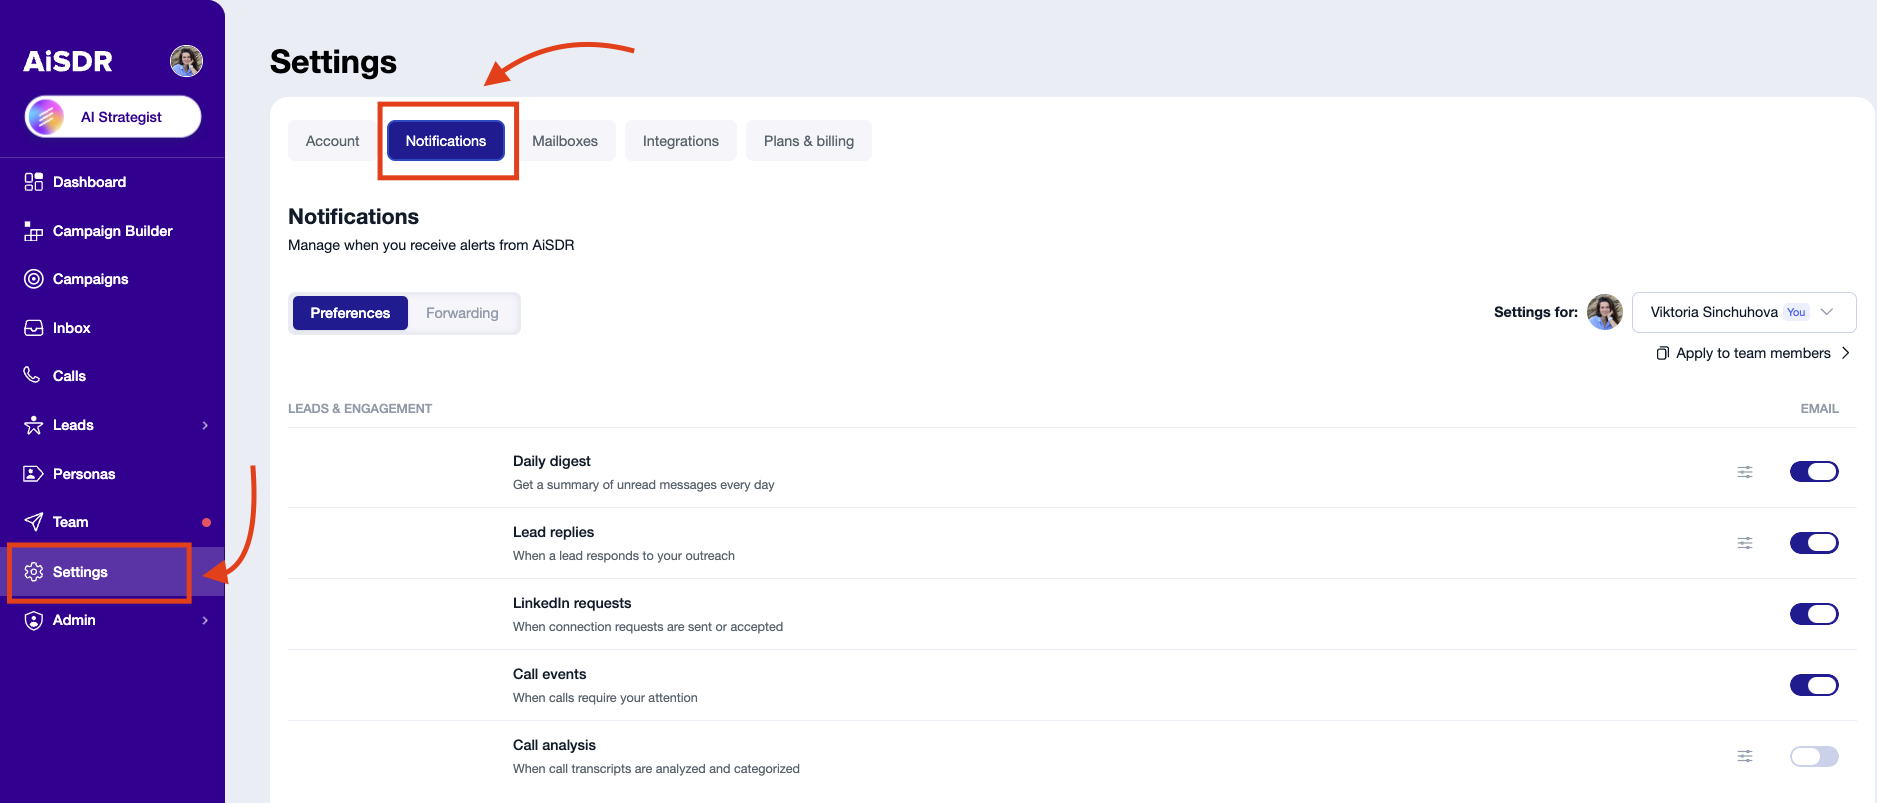Toggle Daily digest email notifications
This screenshot has width=1877, height=803.
pyautogui.click(x=1814, y=472)
